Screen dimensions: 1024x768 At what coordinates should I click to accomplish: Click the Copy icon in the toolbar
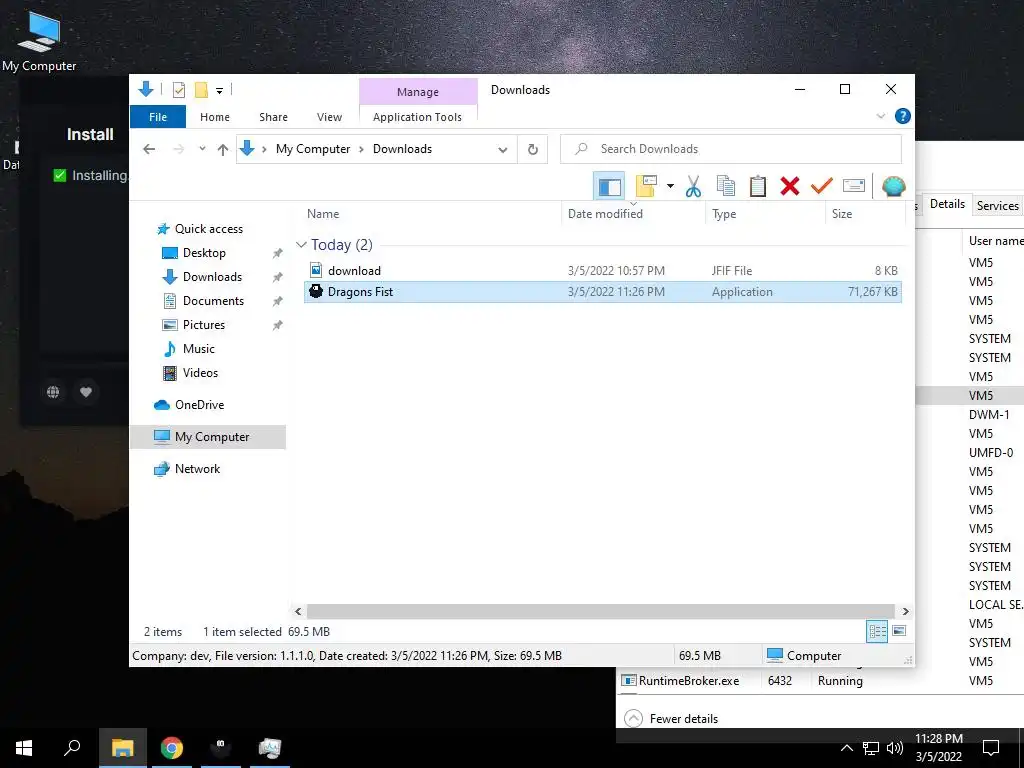point(726,186)
